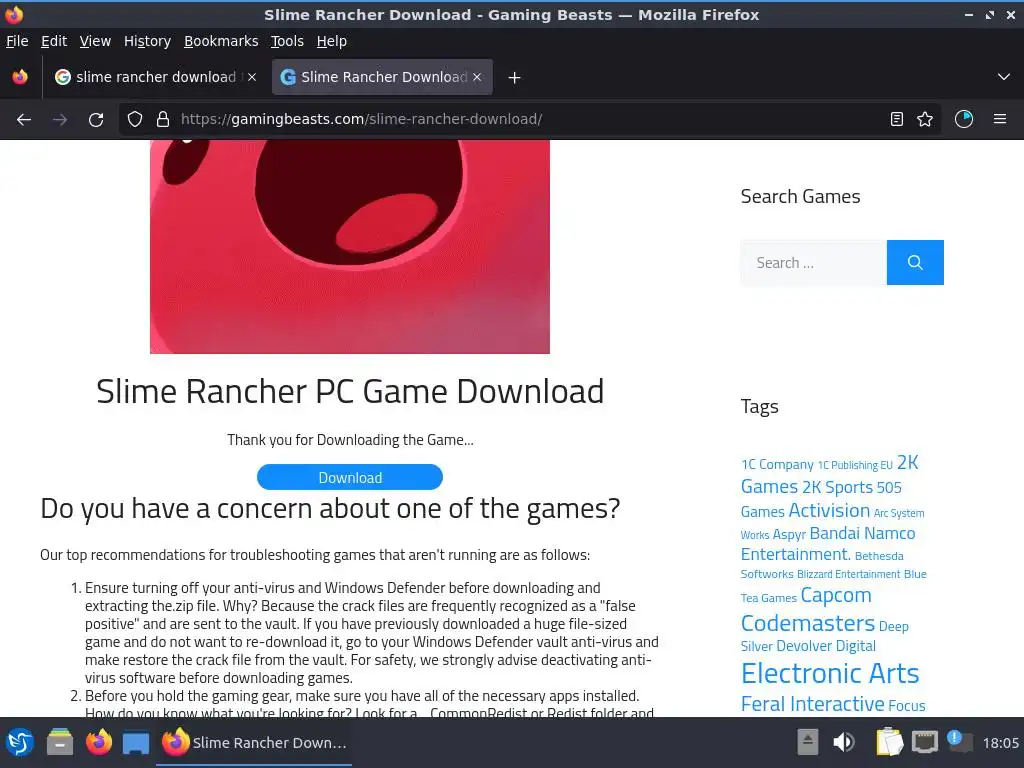Open the tracking protection shield icon
The height and width of the screenshot is (768, 1024).
click(x=135, y=120)
